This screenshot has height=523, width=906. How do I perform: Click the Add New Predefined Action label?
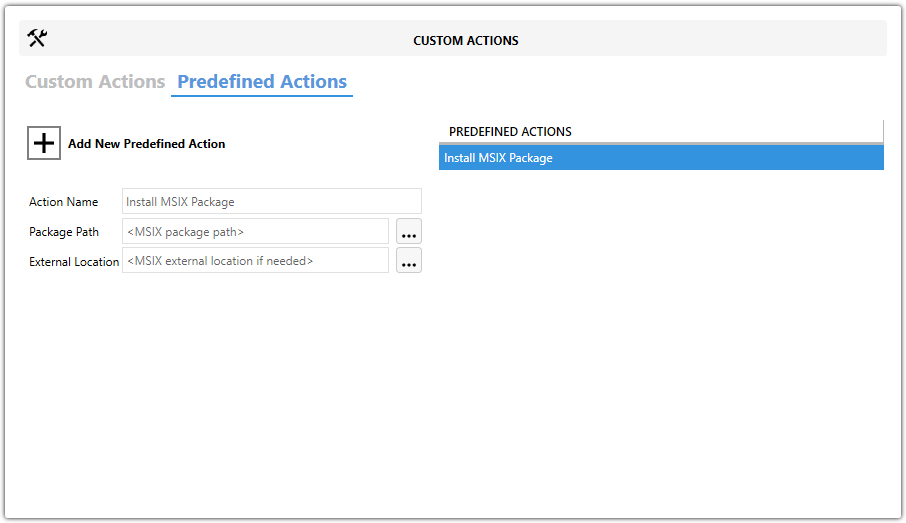[x=147, y=144]
